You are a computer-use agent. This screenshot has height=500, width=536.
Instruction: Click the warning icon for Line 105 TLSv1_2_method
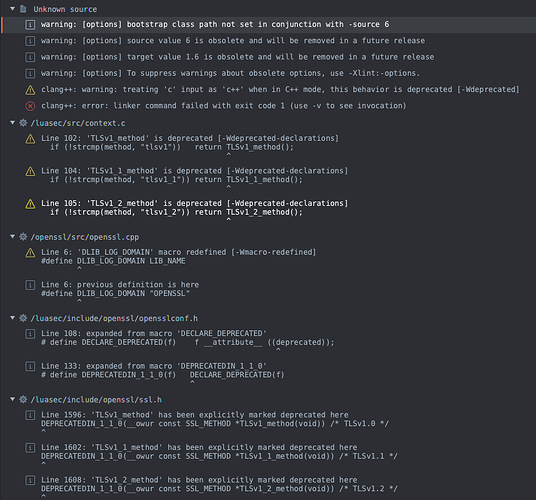(30, 204)
